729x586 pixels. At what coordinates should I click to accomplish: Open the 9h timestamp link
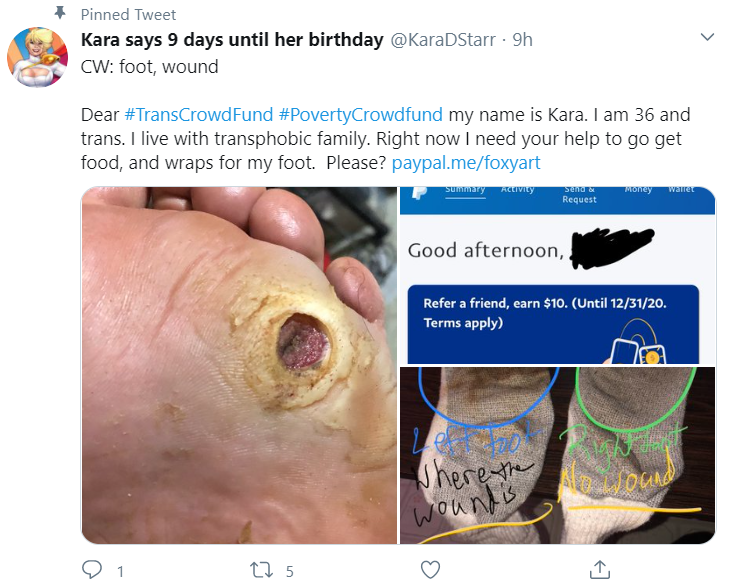tap(523, 40)
